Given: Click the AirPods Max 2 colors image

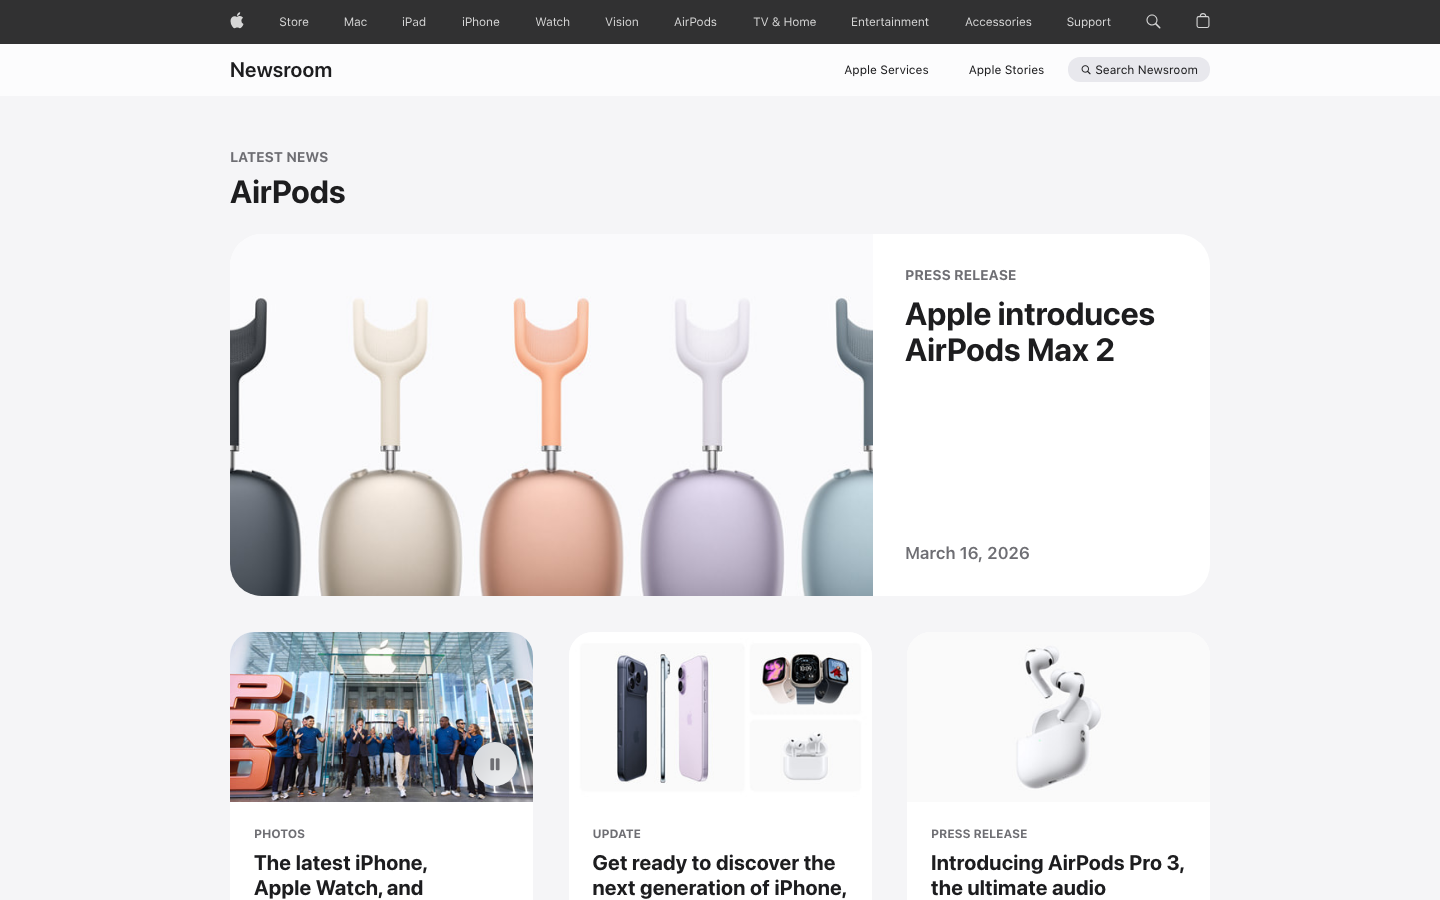Looking at the screenshot, I should pyautogui.click(x=551, y=415).
